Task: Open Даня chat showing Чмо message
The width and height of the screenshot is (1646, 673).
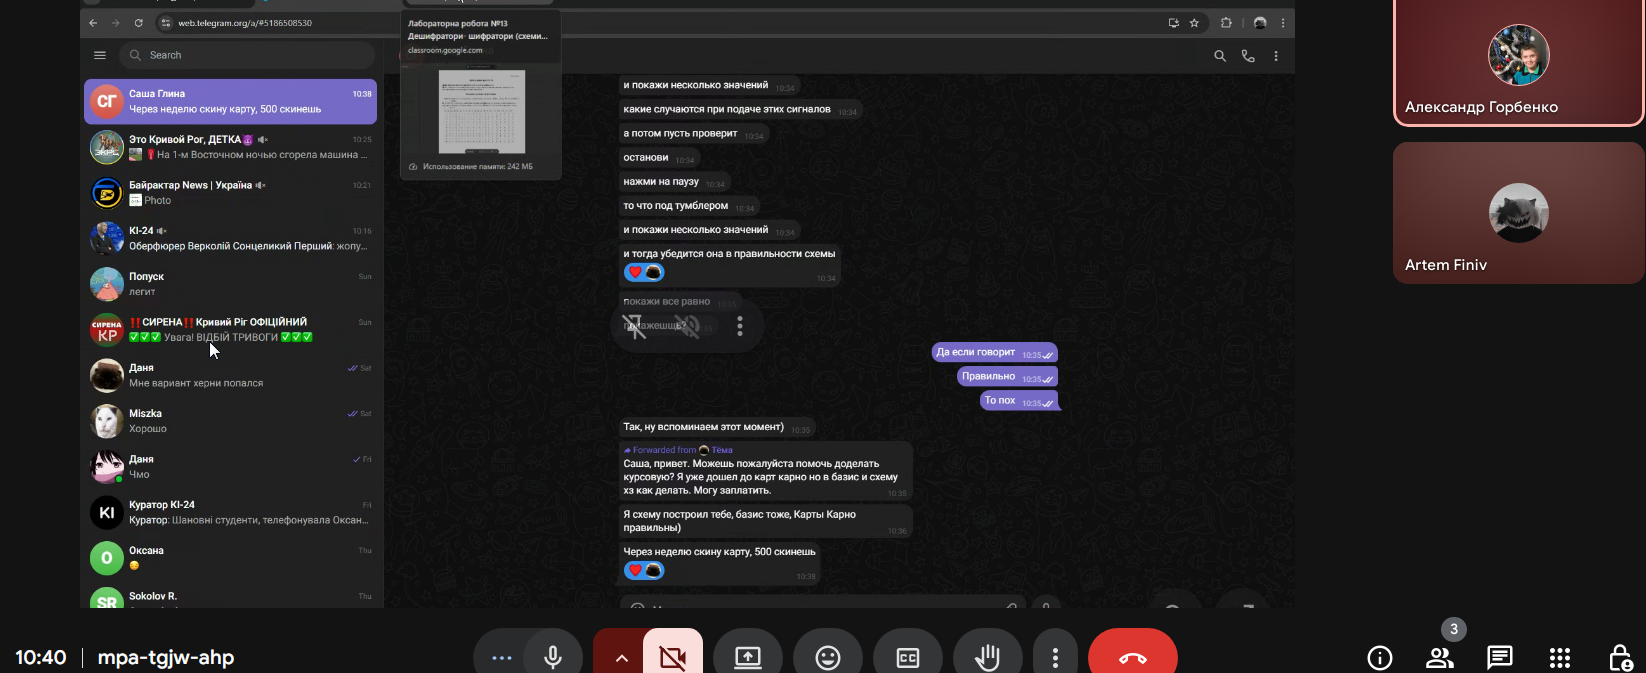Action: point(231,466)
